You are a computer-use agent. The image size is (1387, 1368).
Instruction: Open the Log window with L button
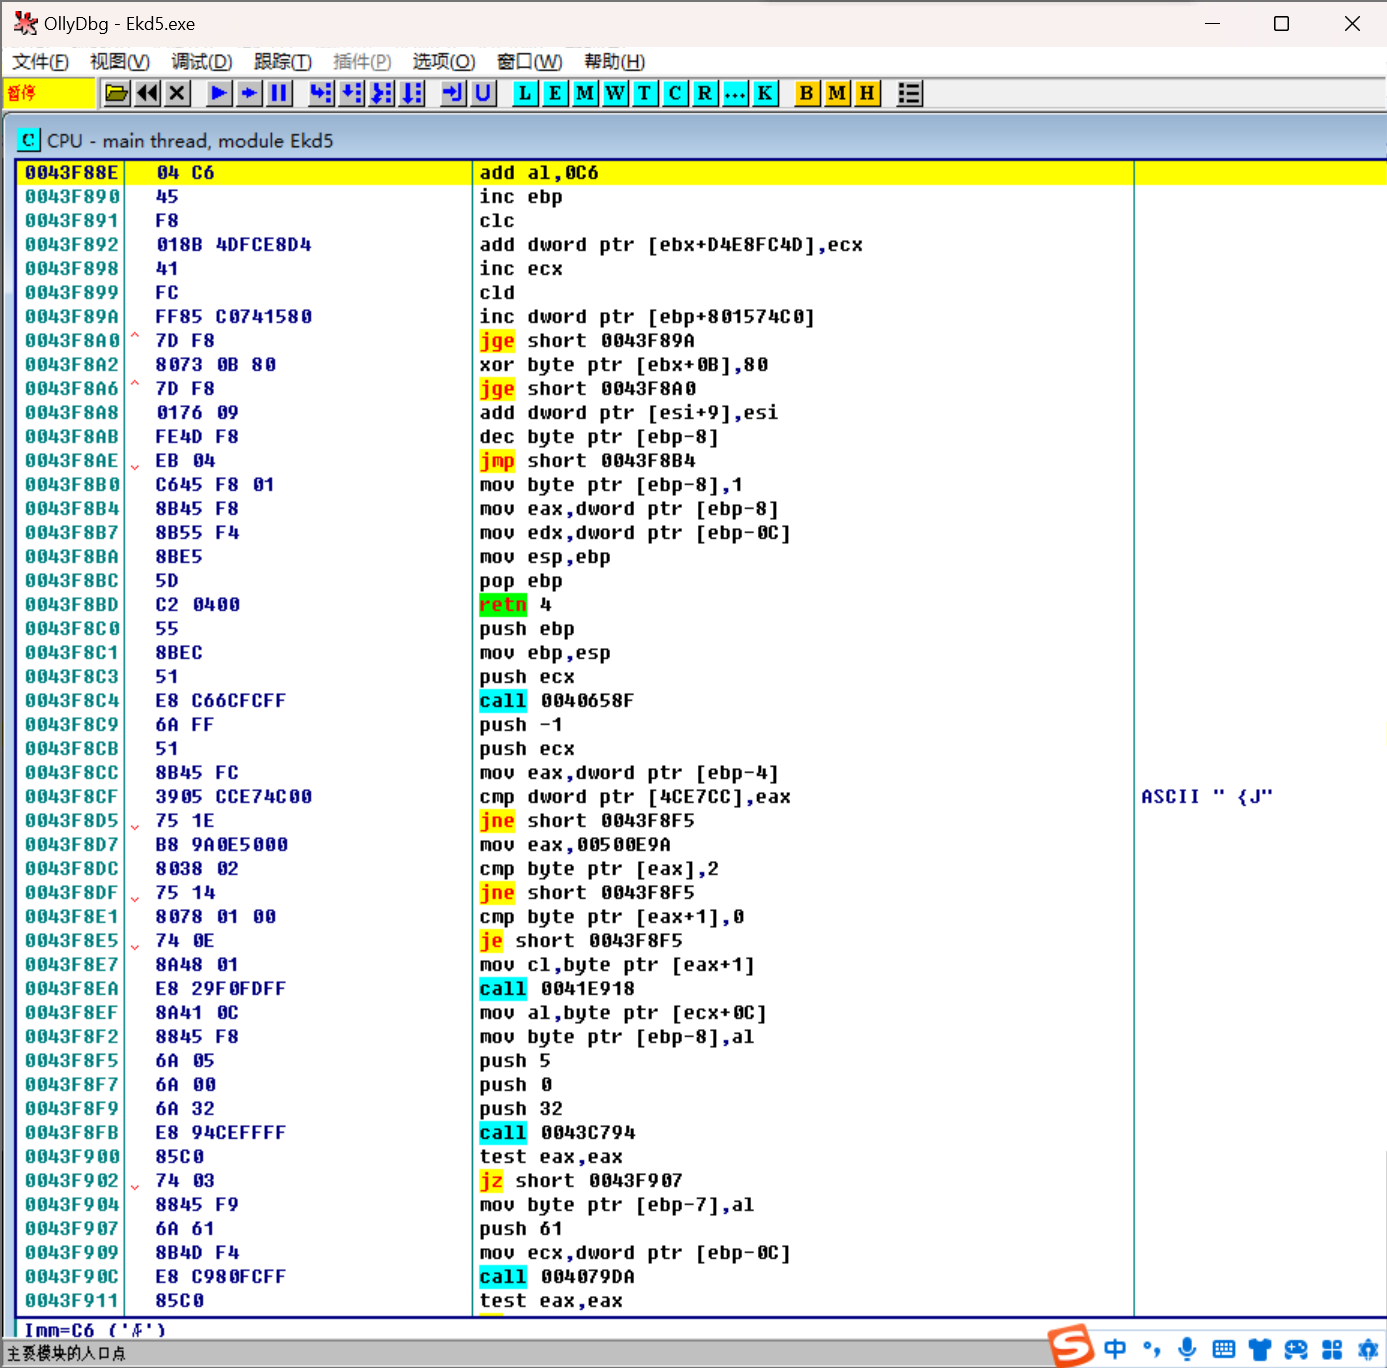pyautogui.click(x=525, y=94)
